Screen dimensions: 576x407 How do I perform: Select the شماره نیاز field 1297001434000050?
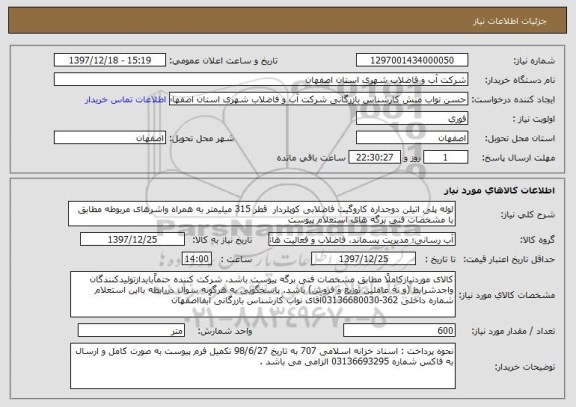point(412,60)
